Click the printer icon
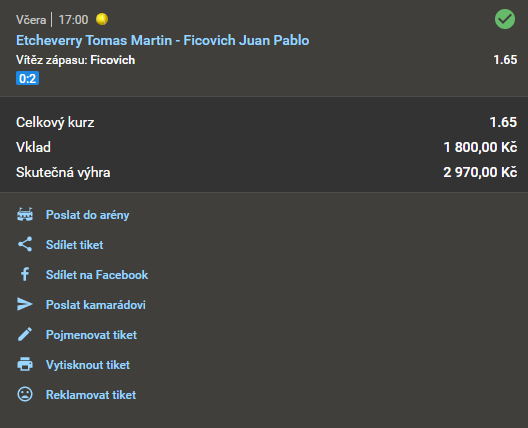This screenshot has width=528, height=428. click(25, 364)
